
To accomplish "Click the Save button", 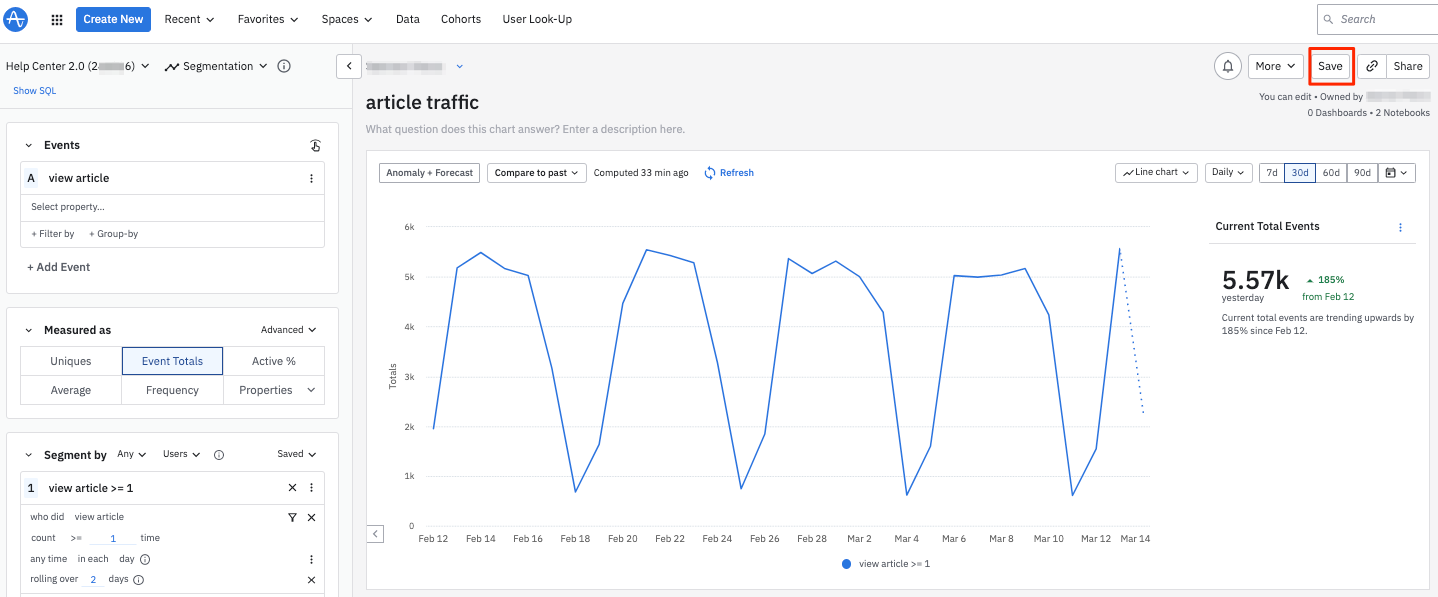I will pos(1330,66).
